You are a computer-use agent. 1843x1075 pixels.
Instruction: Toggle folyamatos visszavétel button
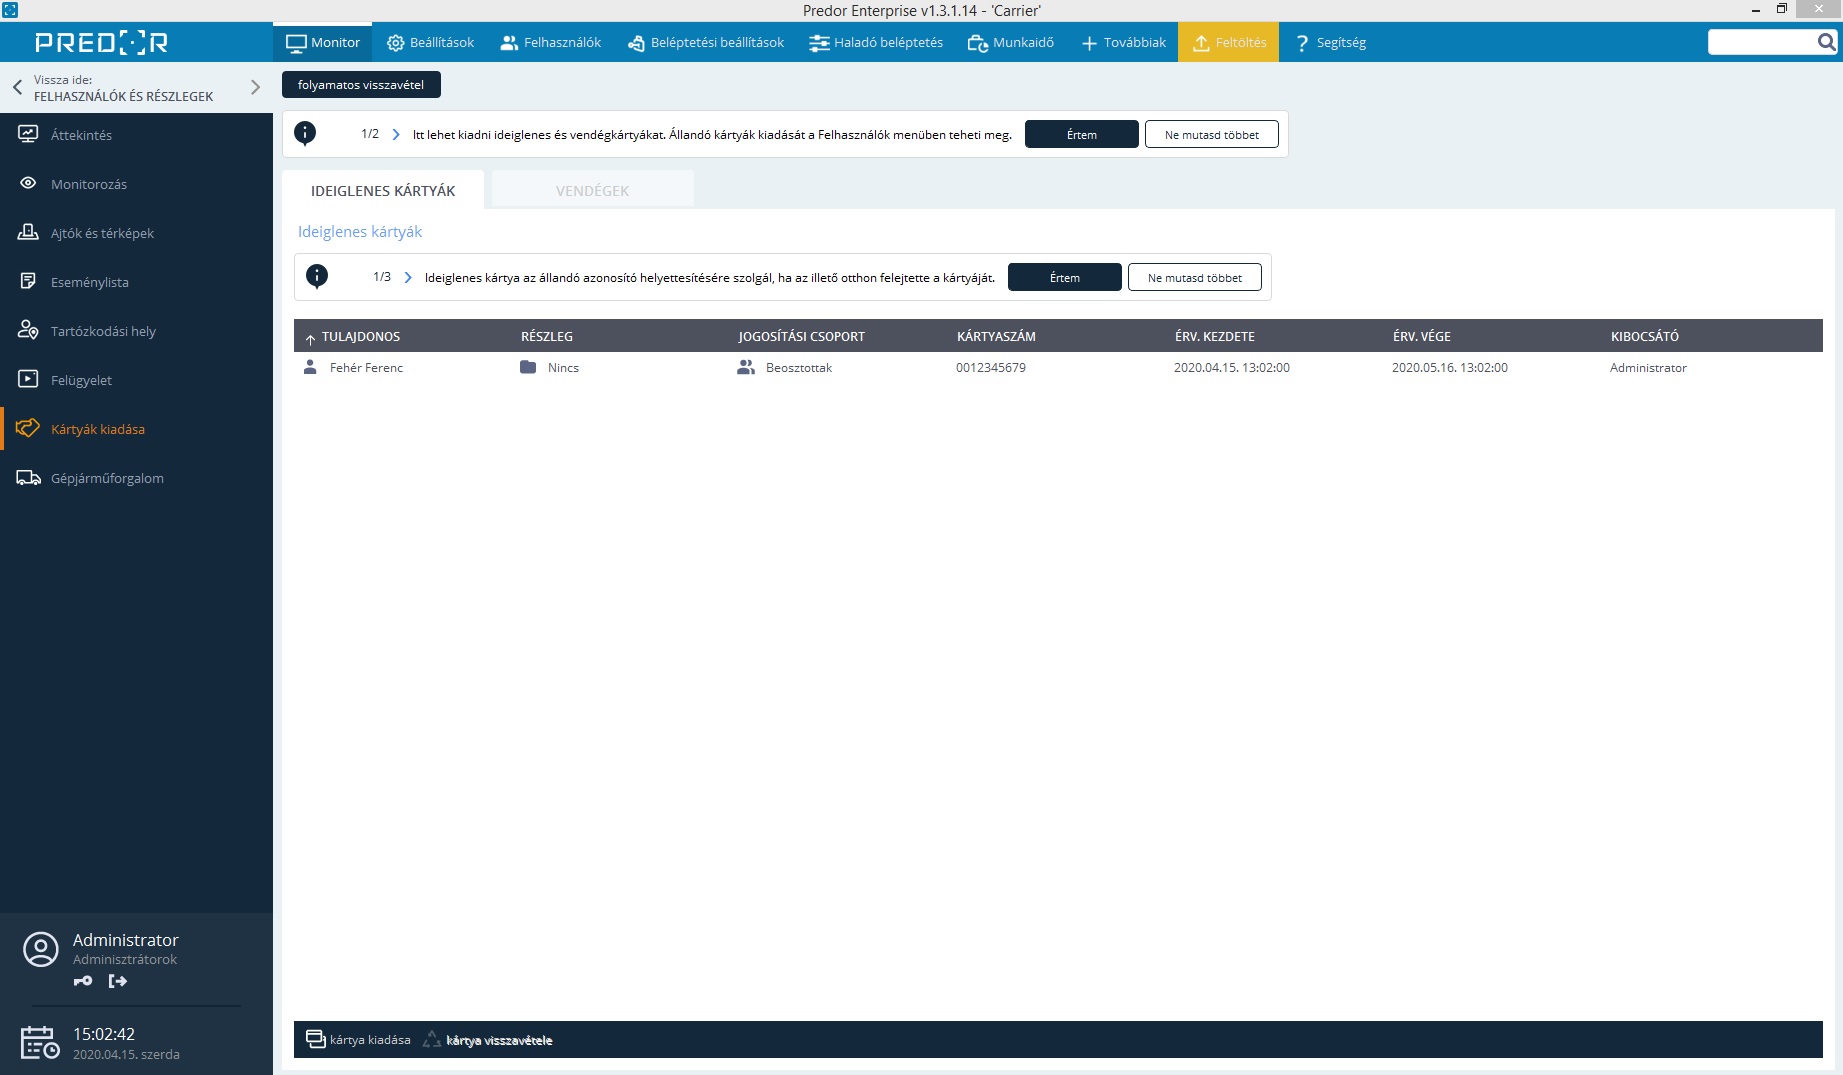[x=361, y=85]
